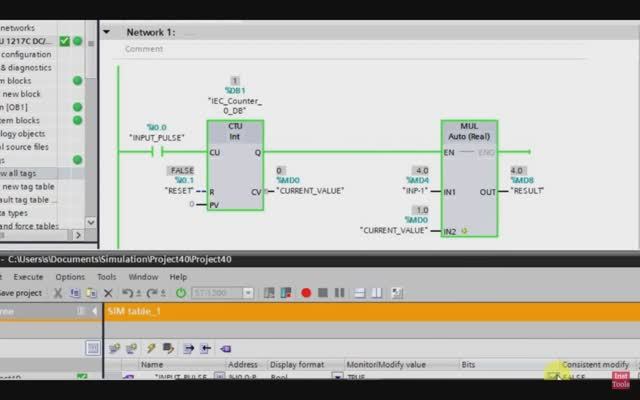Screen dimensions: 640x400
Task: Click the stacked tags load icon
Action: (x=168, y=348)
